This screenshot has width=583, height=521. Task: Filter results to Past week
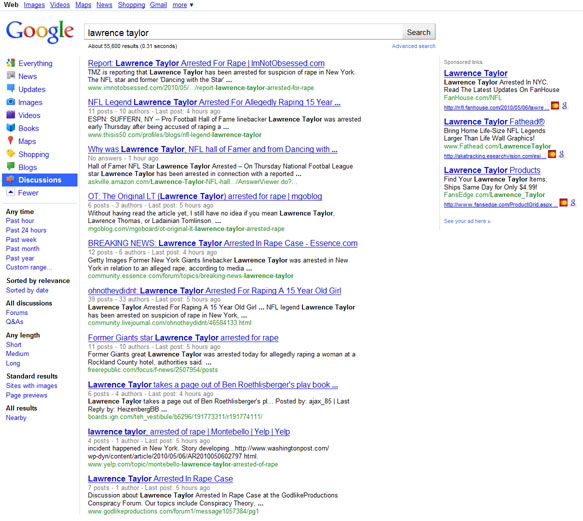[x=21, y=239]
